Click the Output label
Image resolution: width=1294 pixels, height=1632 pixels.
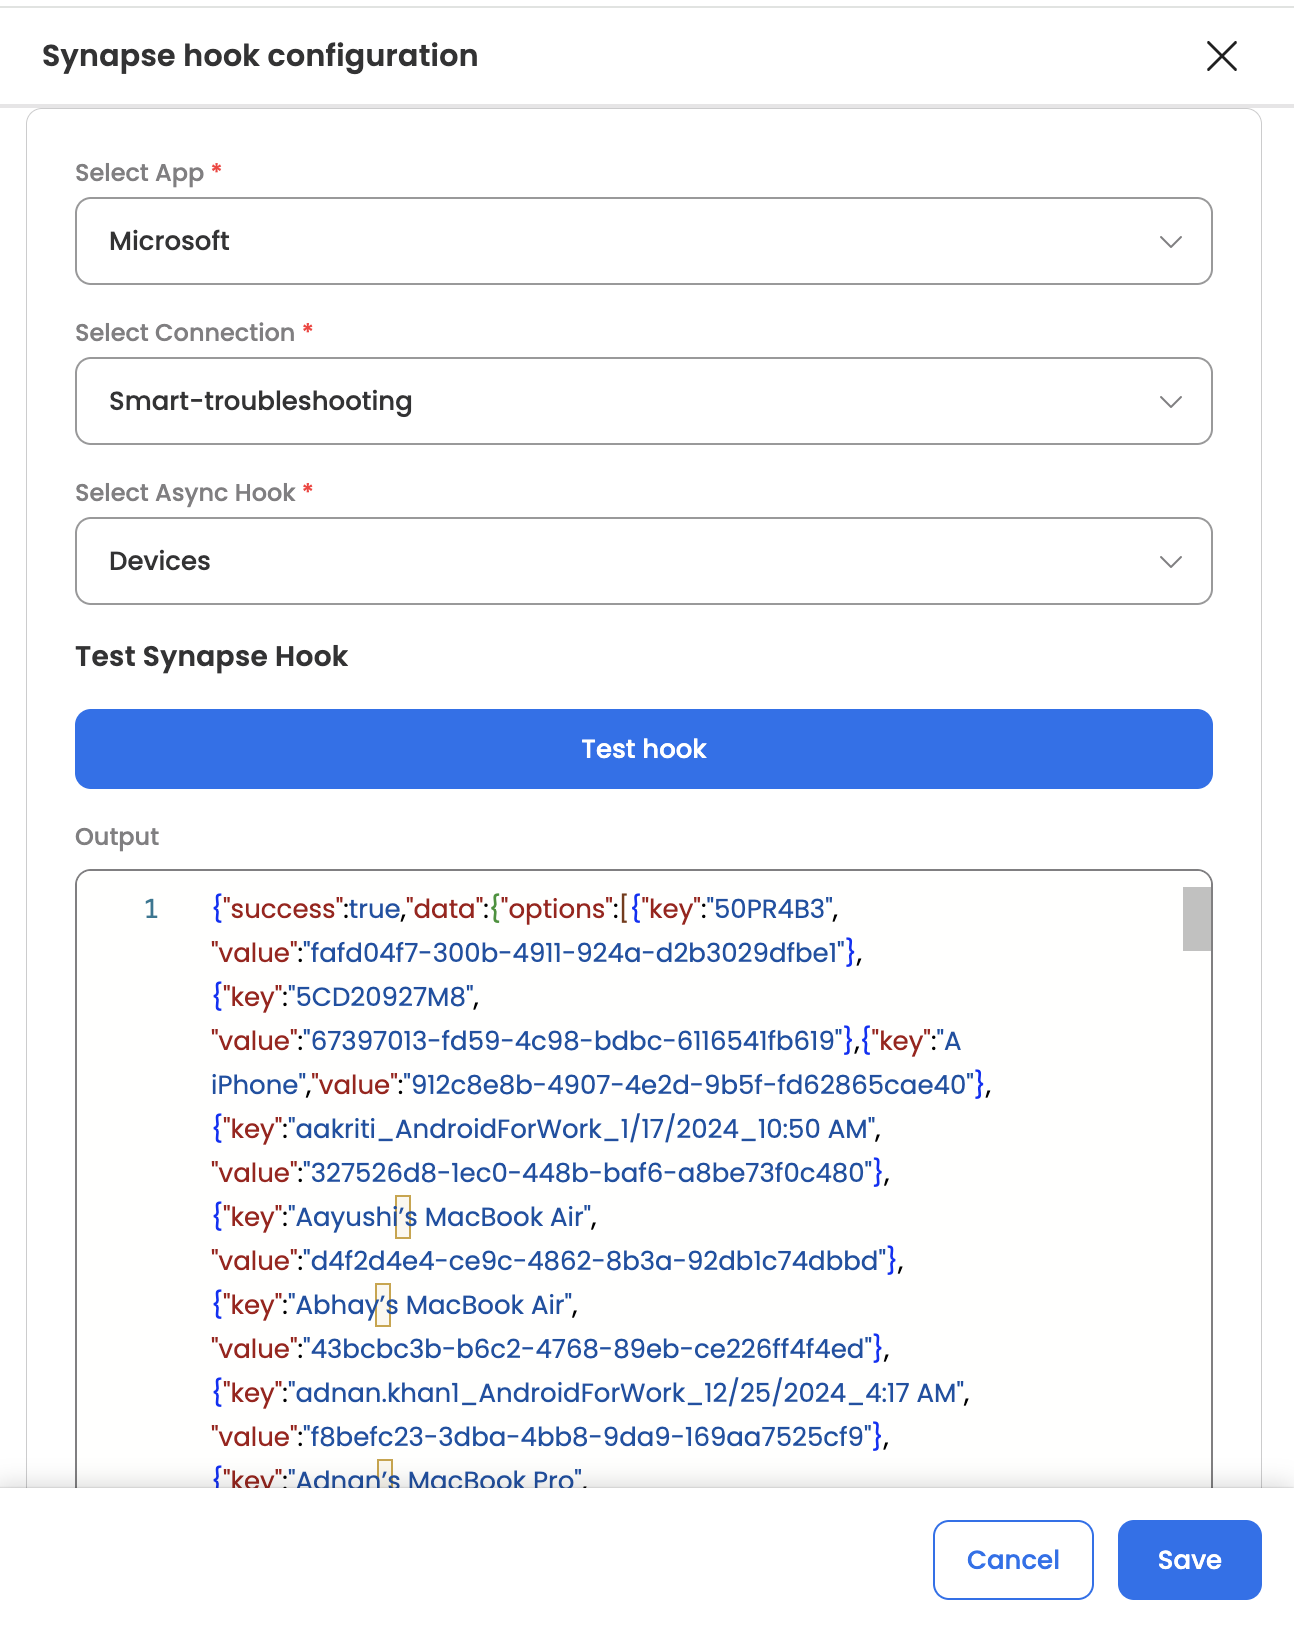click(x=117, y=837)
